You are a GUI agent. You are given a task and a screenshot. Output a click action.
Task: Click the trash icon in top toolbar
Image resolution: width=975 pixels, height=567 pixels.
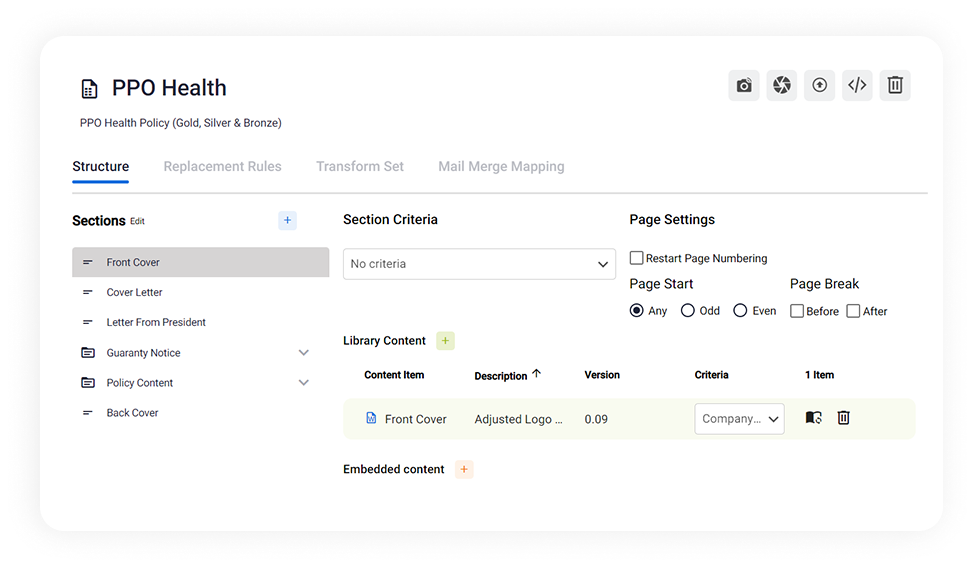point(895,86)
